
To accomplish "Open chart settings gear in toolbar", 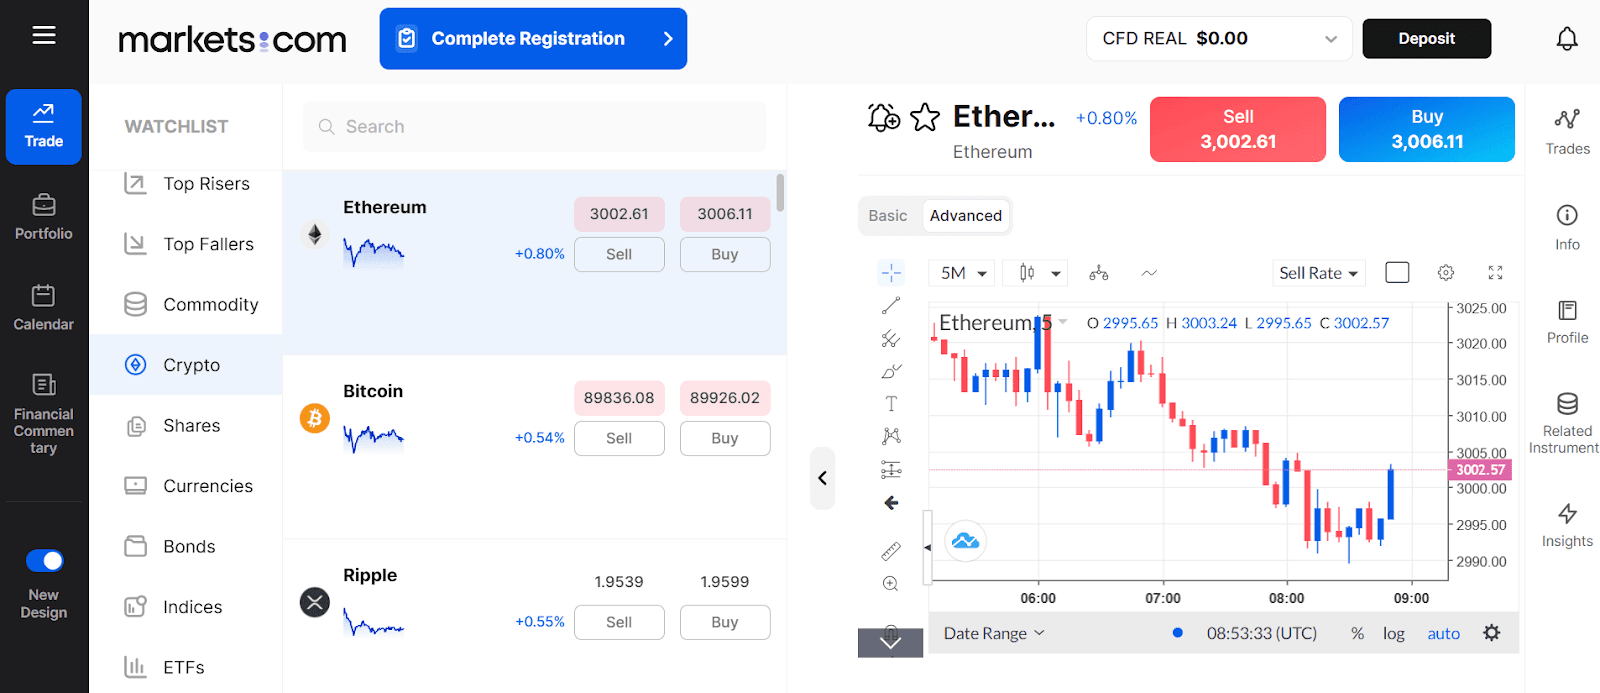I will [x=1445, y=273].
